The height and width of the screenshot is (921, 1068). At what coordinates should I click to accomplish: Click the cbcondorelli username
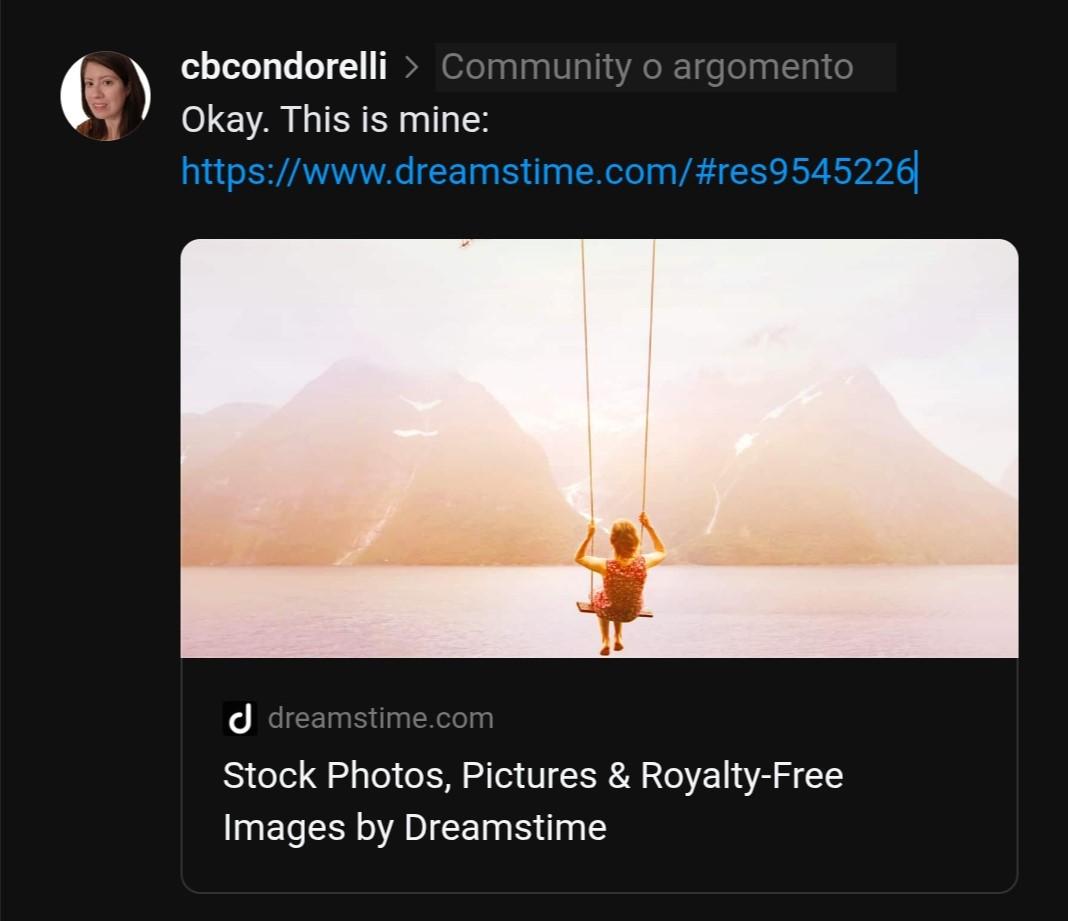[284, 67]
